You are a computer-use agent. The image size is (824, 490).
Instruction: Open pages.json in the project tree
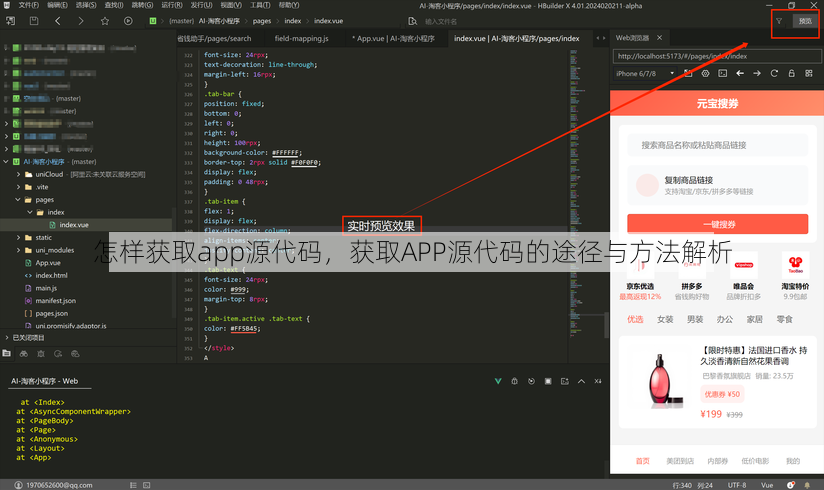(x=51, y=313)
